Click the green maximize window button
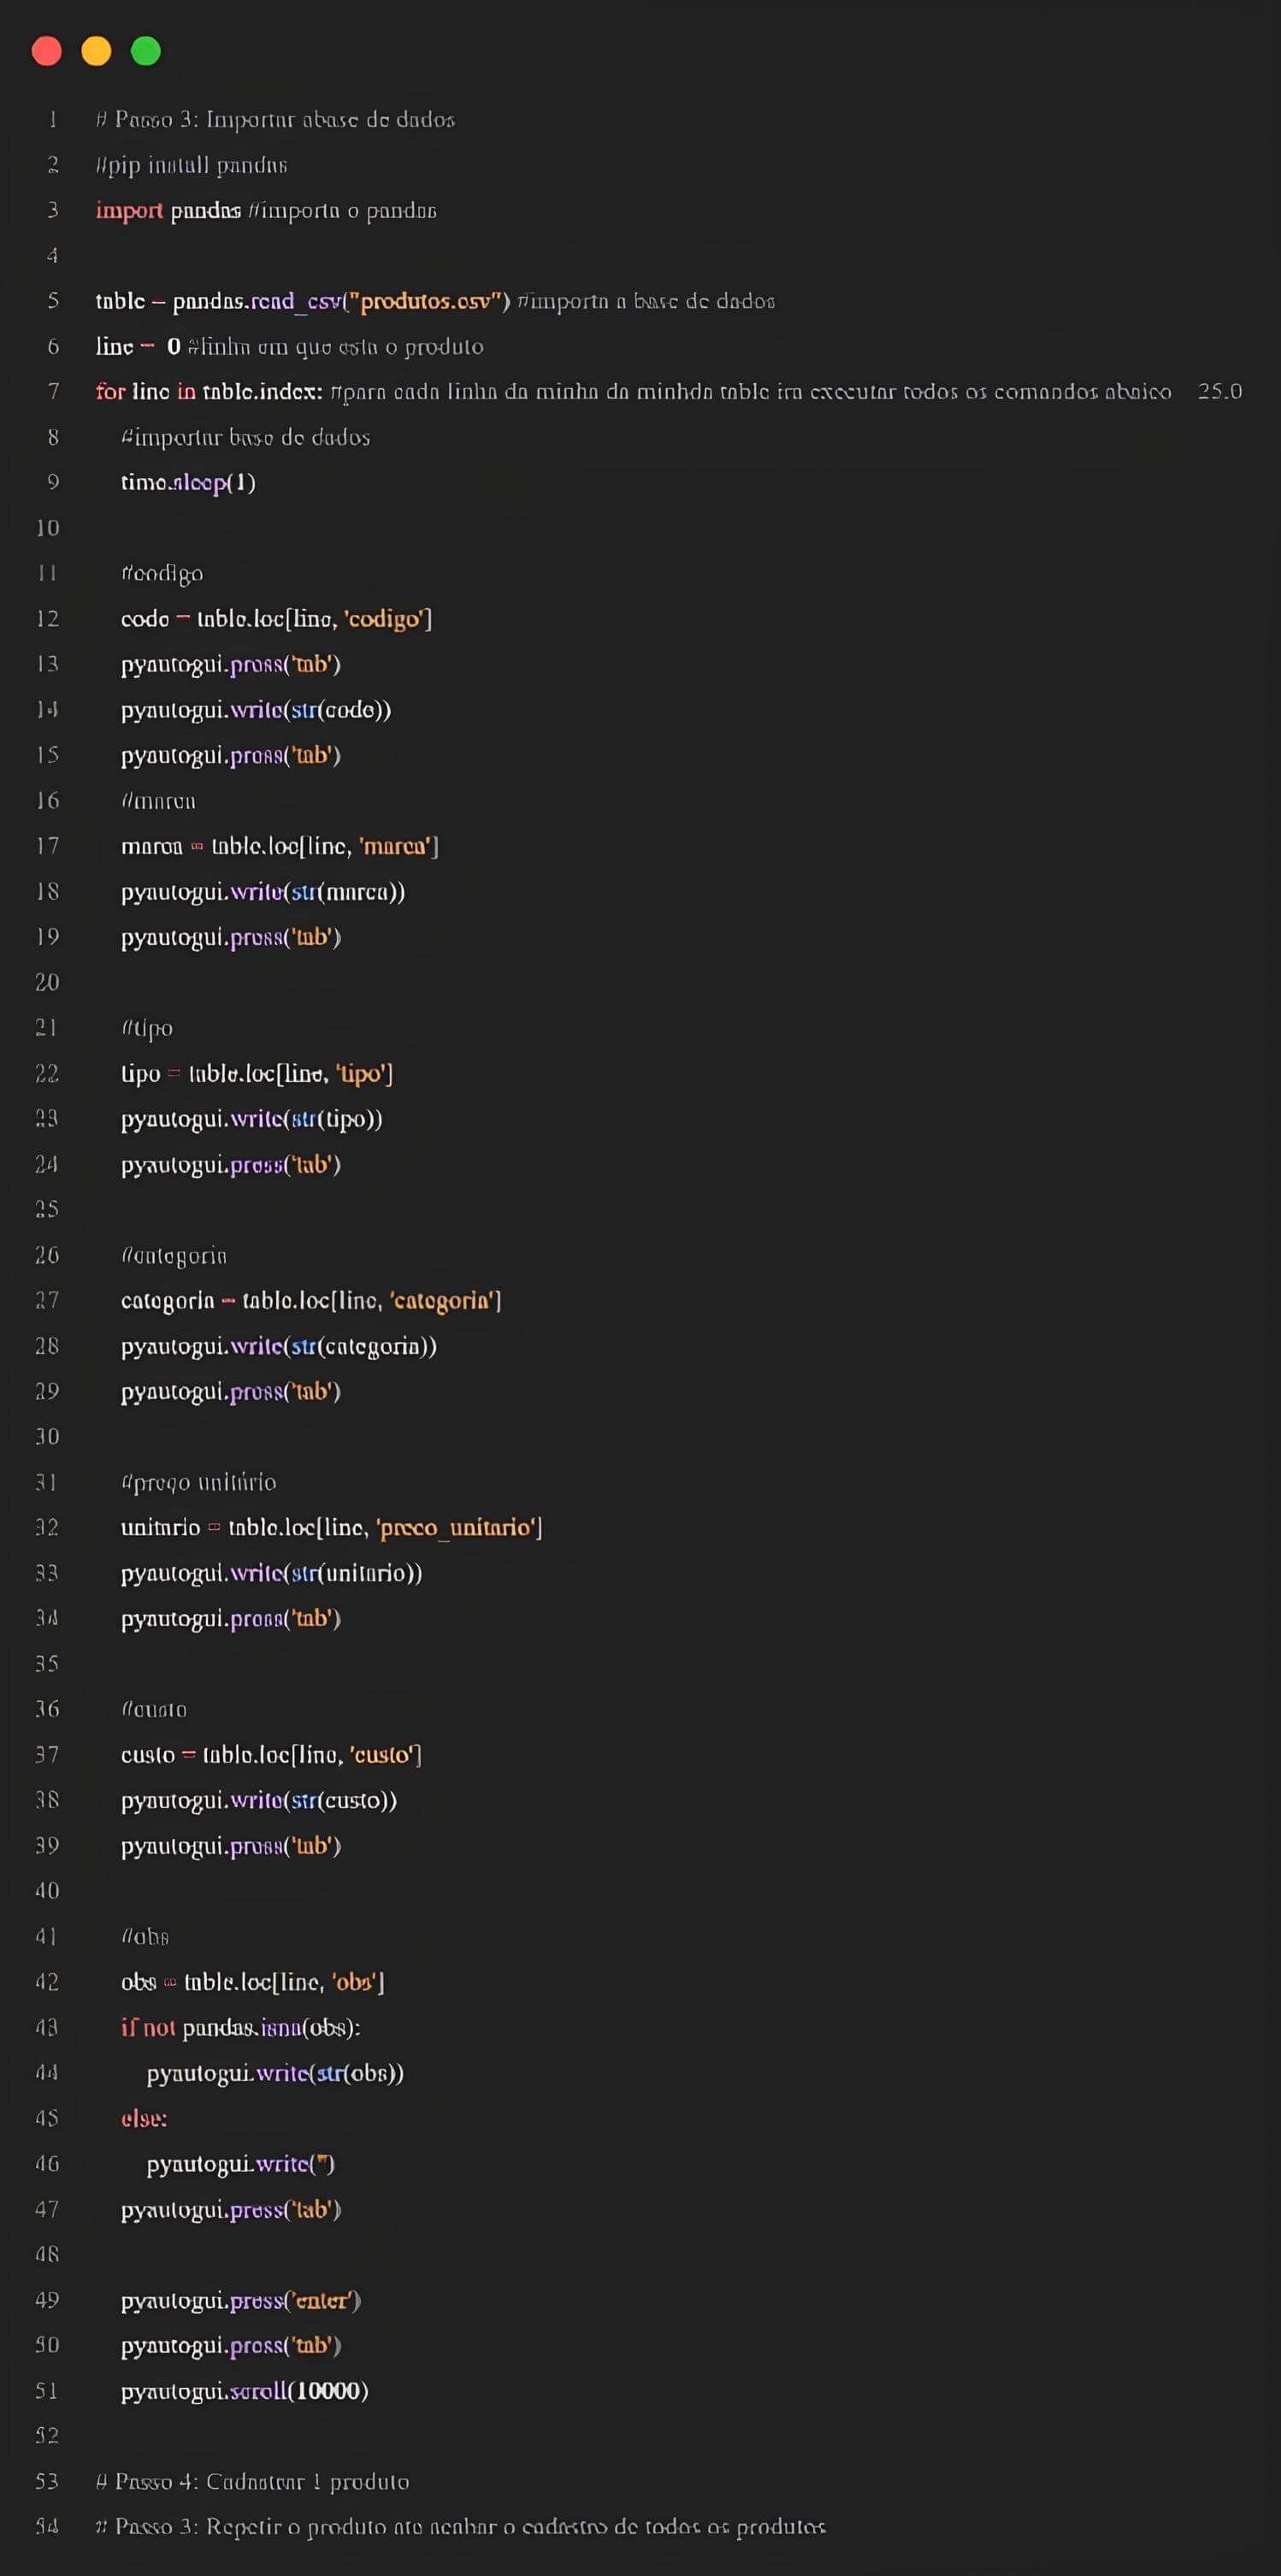The image size is (1281, 2576). (146, 51)
